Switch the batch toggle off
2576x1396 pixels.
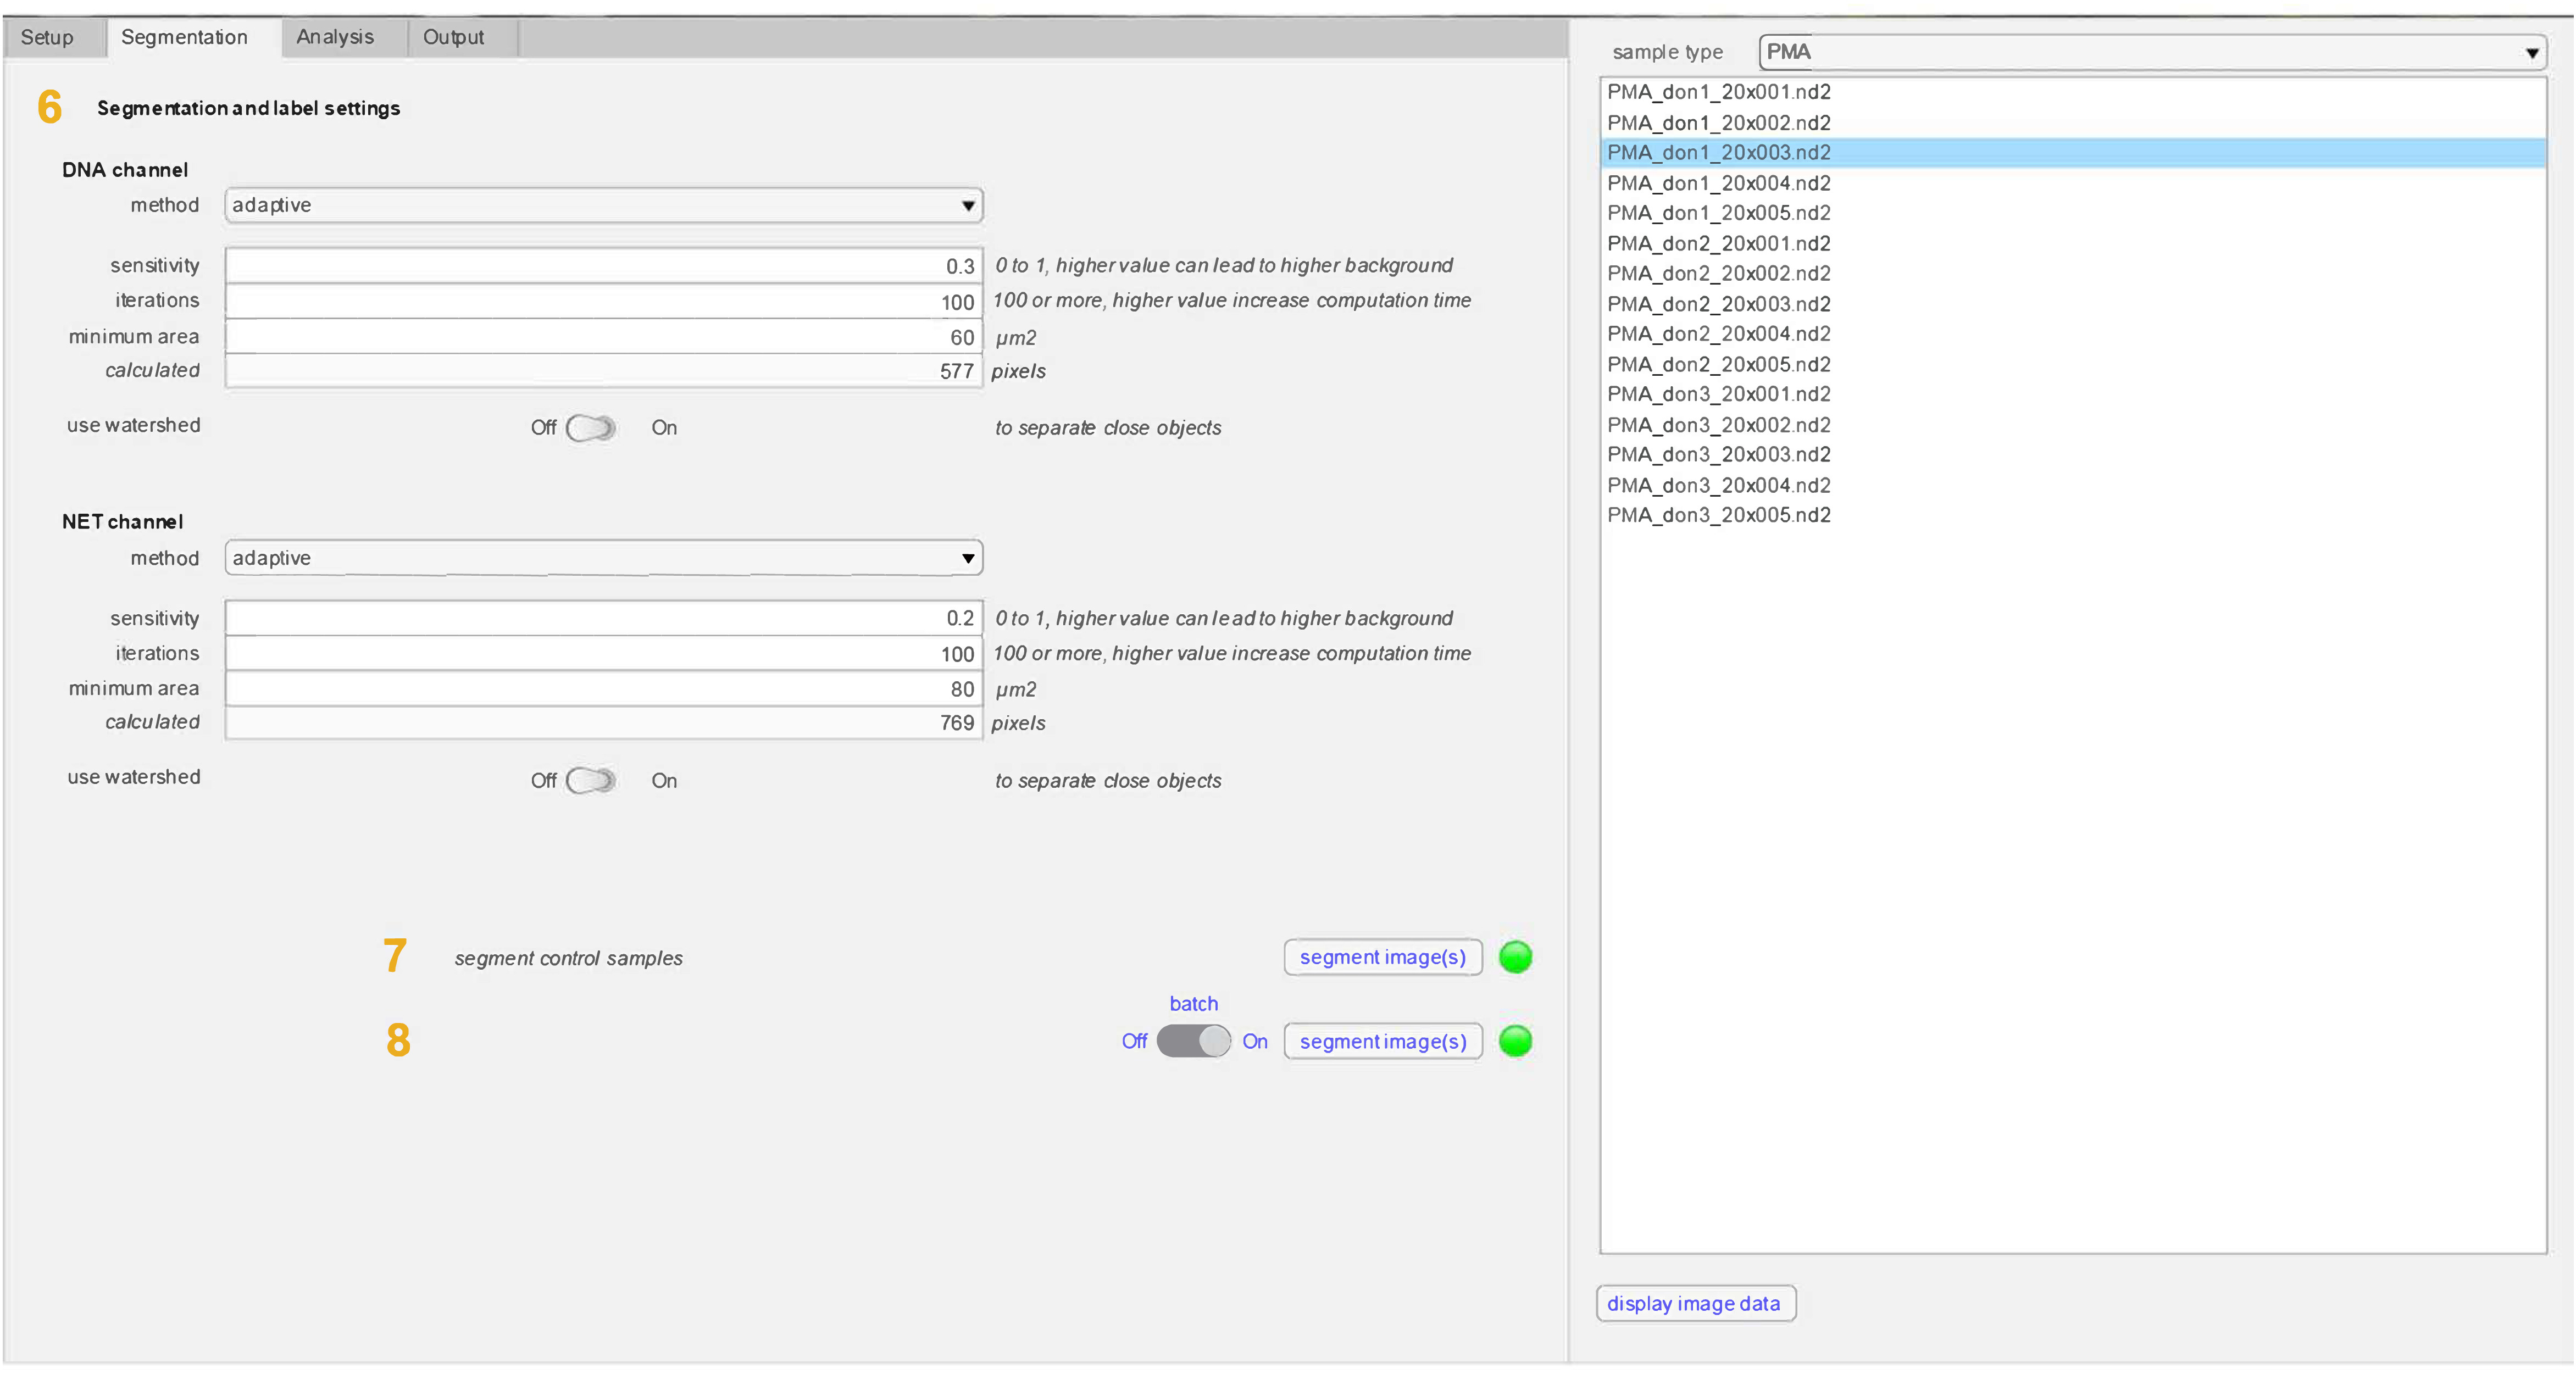point(1193,1041)
